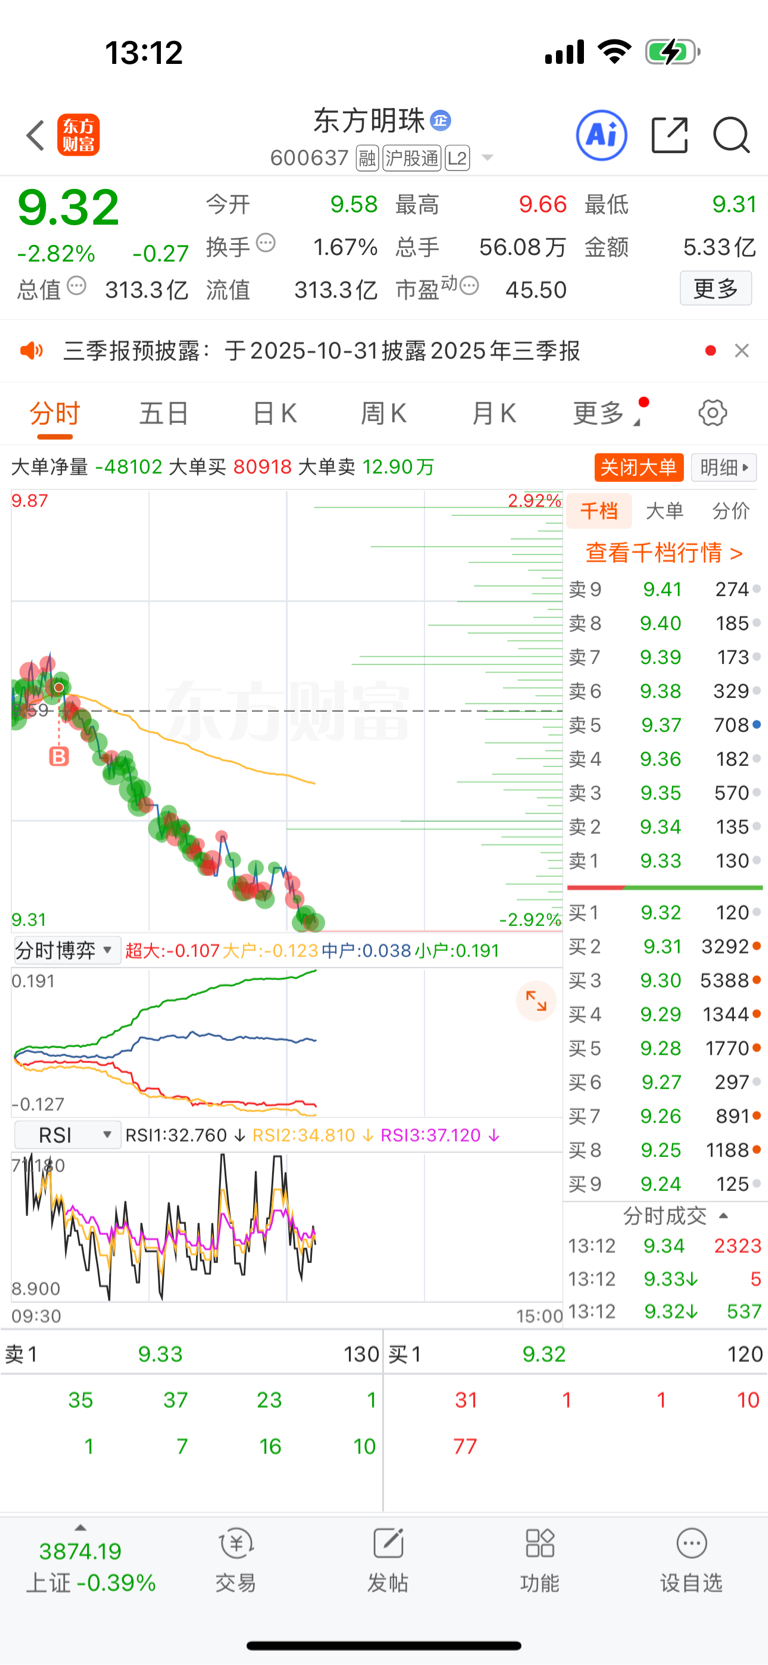
Task: Tap the B buy marker on chart
Action: tap(59, 756)
